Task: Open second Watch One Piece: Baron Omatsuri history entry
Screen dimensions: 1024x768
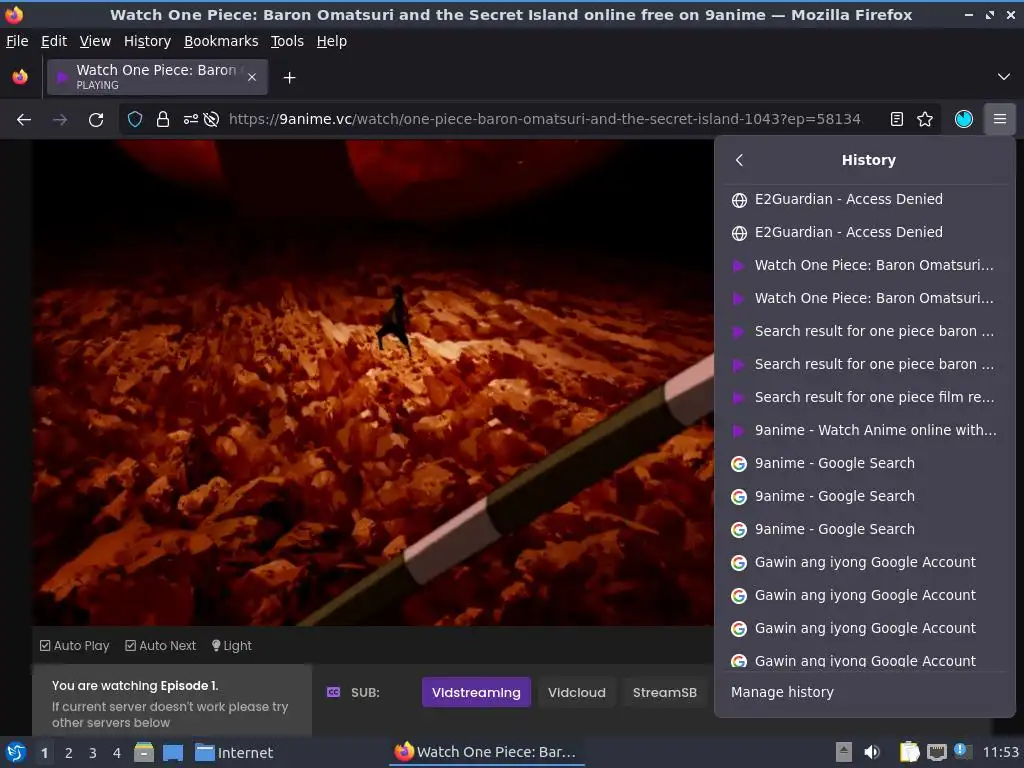Action: pos(865,298)
